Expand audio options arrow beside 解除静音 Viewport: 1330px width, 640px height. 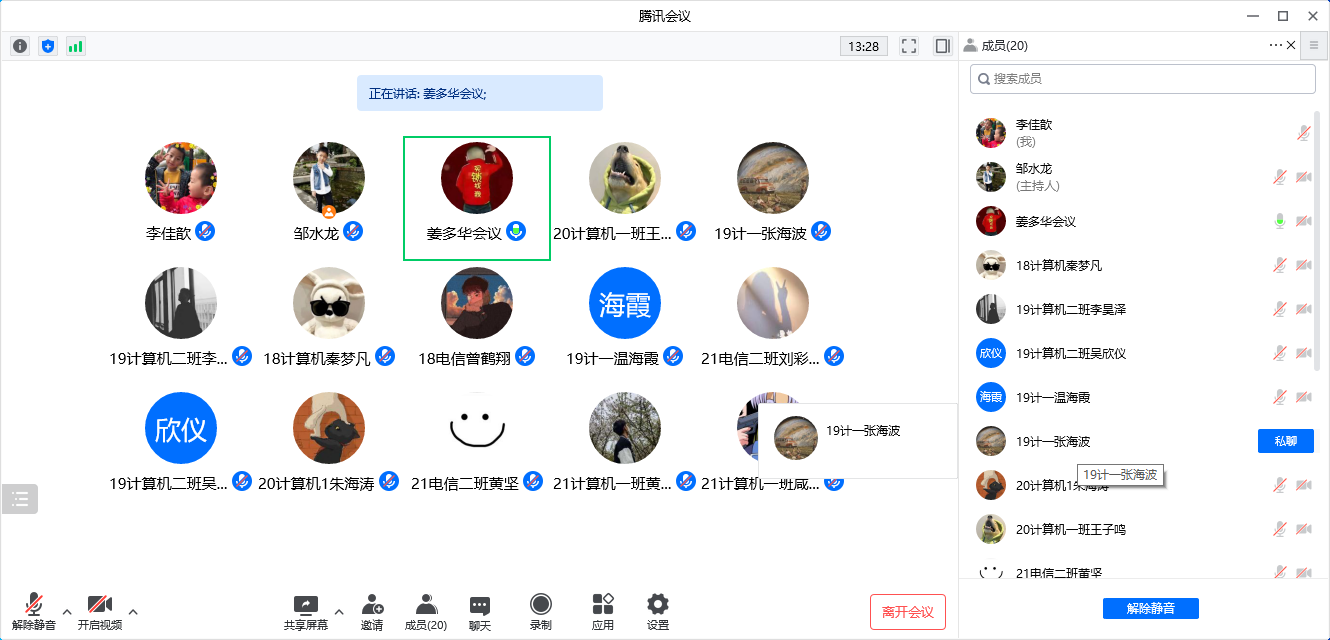click(x=67, y=611)
